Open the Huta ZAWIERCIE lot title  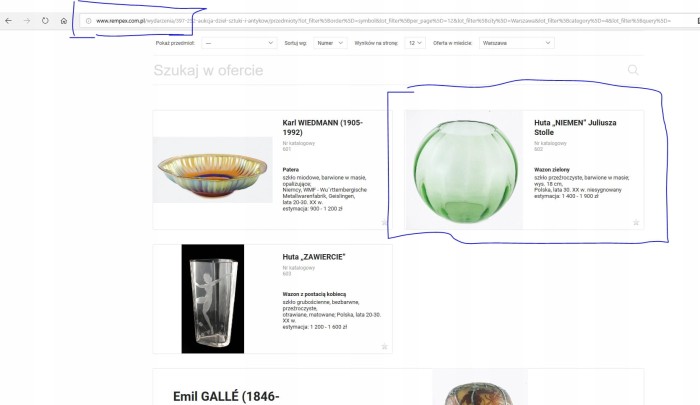point(314,257)
